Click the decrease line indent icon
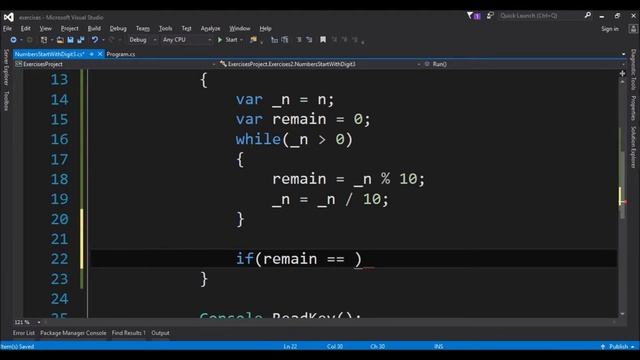 point(274,40)
